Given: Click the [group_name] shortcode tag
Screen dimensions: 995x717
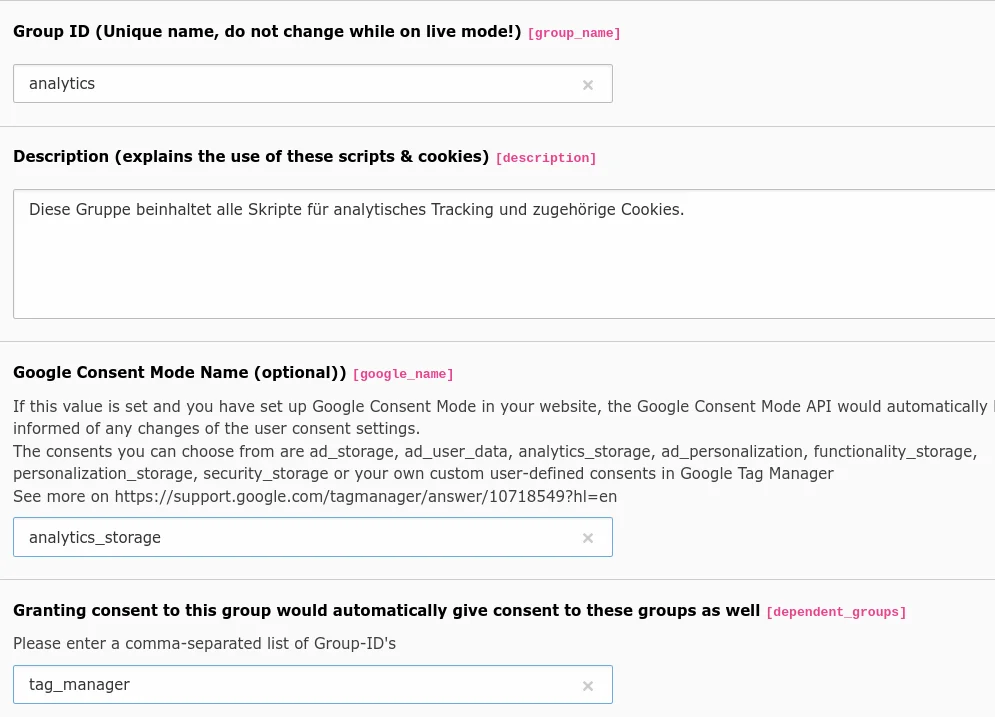Looking at the screenshot, I should [573, 32].
